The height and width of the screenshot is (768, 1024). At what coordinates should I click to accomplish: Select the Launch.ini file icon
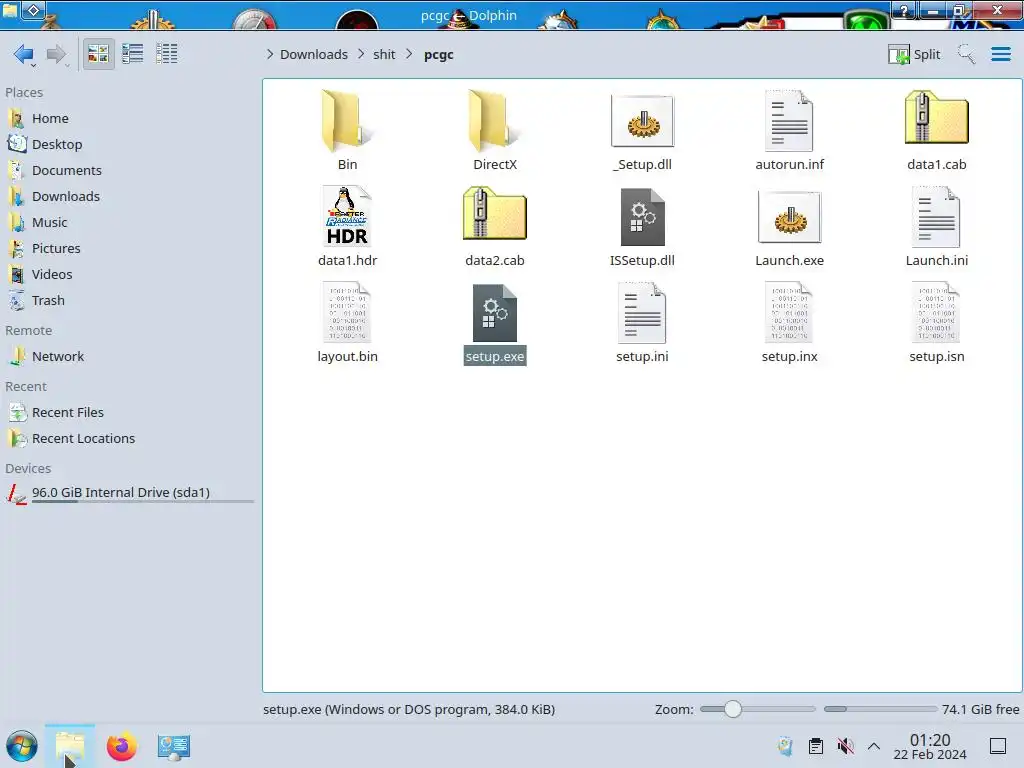(x=936, y=217)
